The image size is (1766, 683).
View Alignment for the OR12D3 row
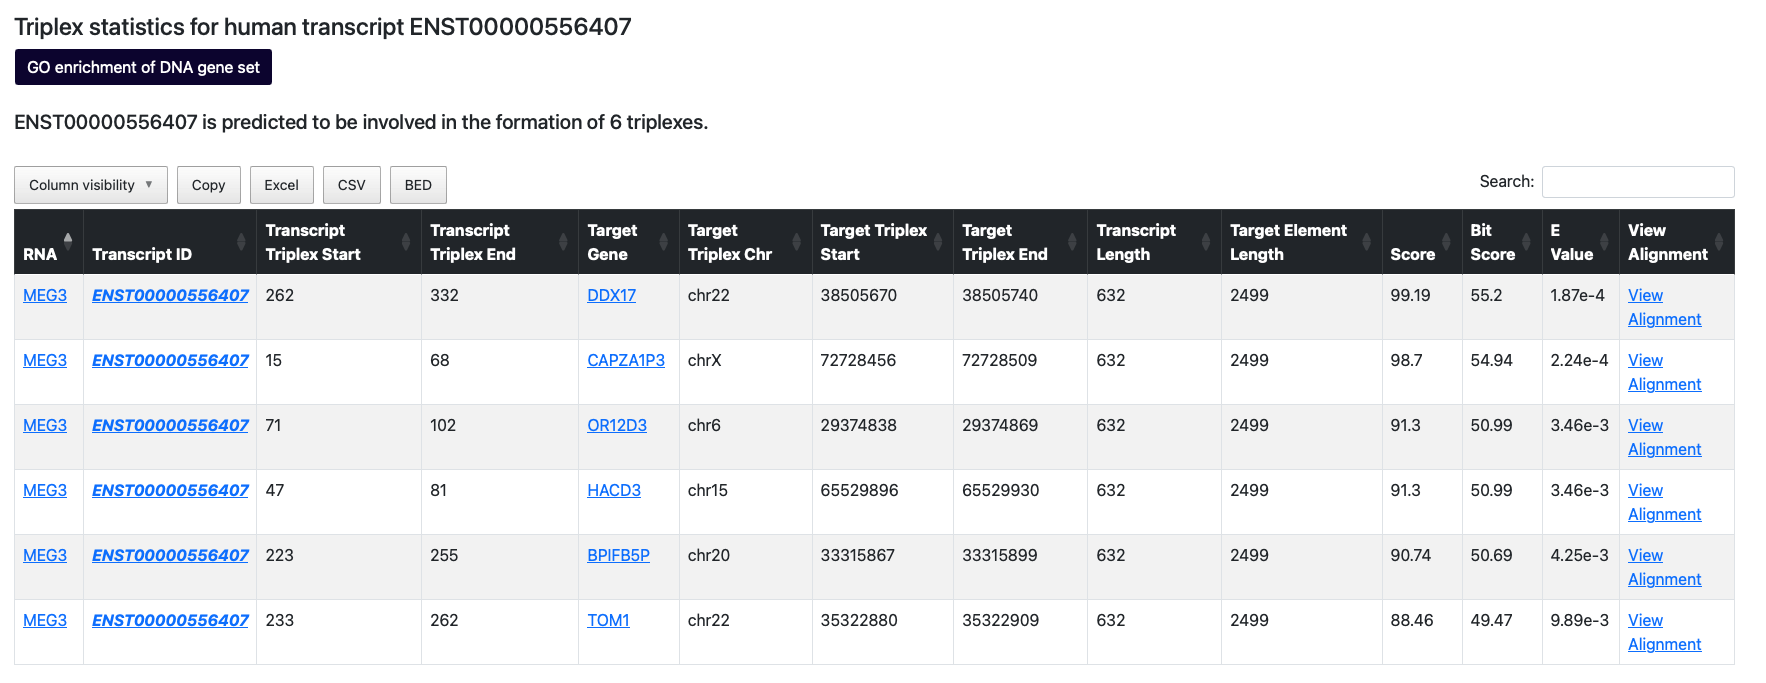(x=1664, y=437)
